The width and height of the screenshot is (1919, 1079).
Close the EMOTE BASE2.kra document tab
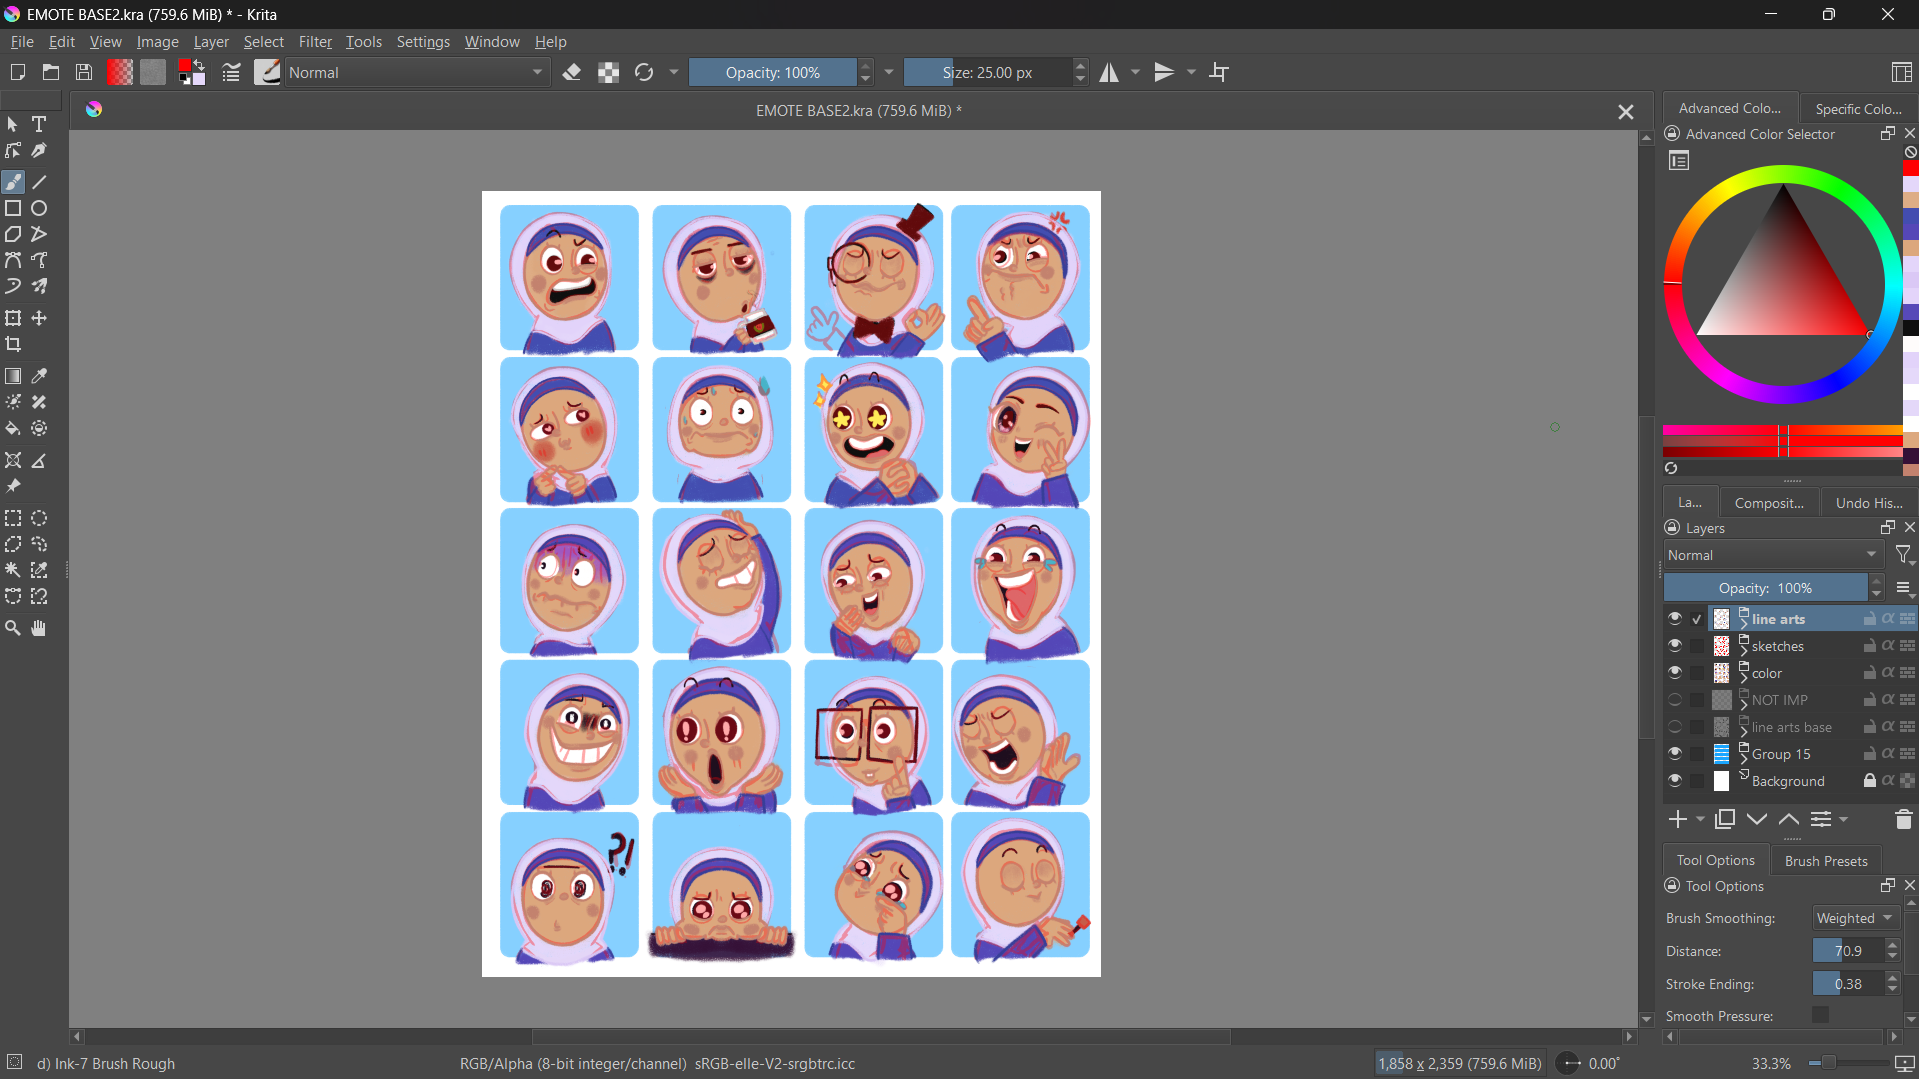[x=1626, y=112]
